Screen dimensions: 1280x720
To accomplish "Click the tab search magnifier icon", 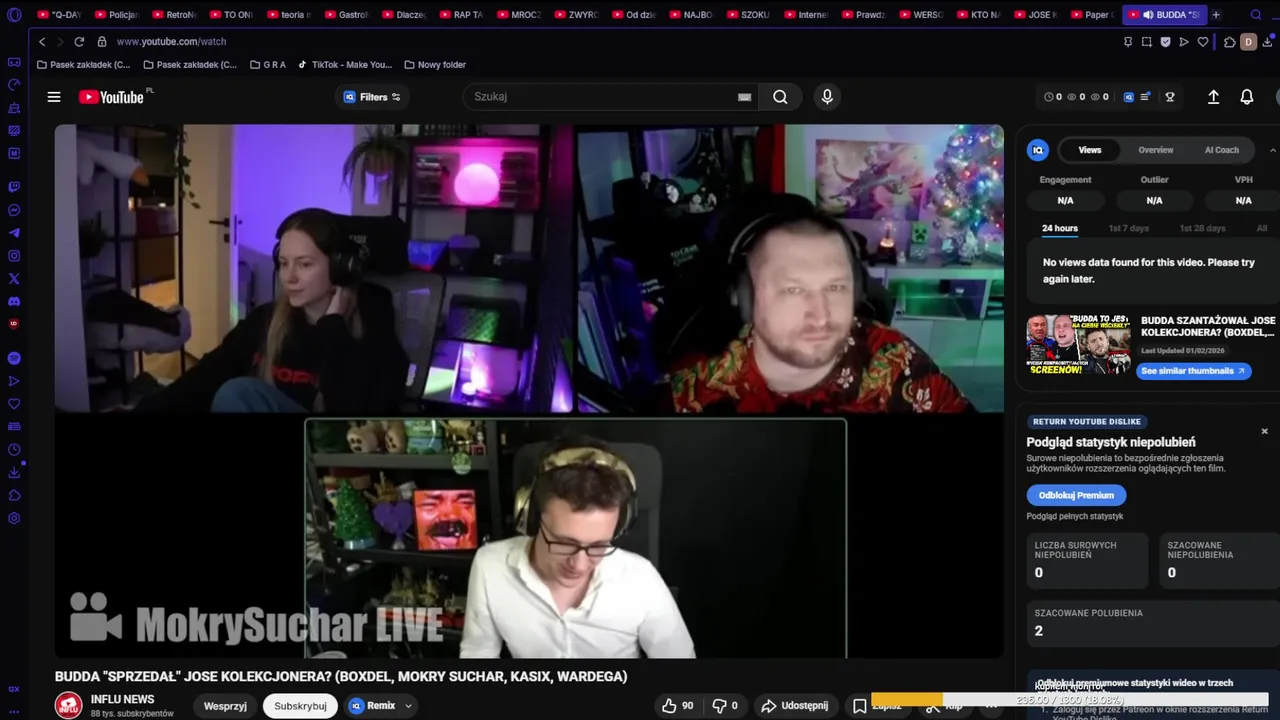I will click(x=1256, y=15).
